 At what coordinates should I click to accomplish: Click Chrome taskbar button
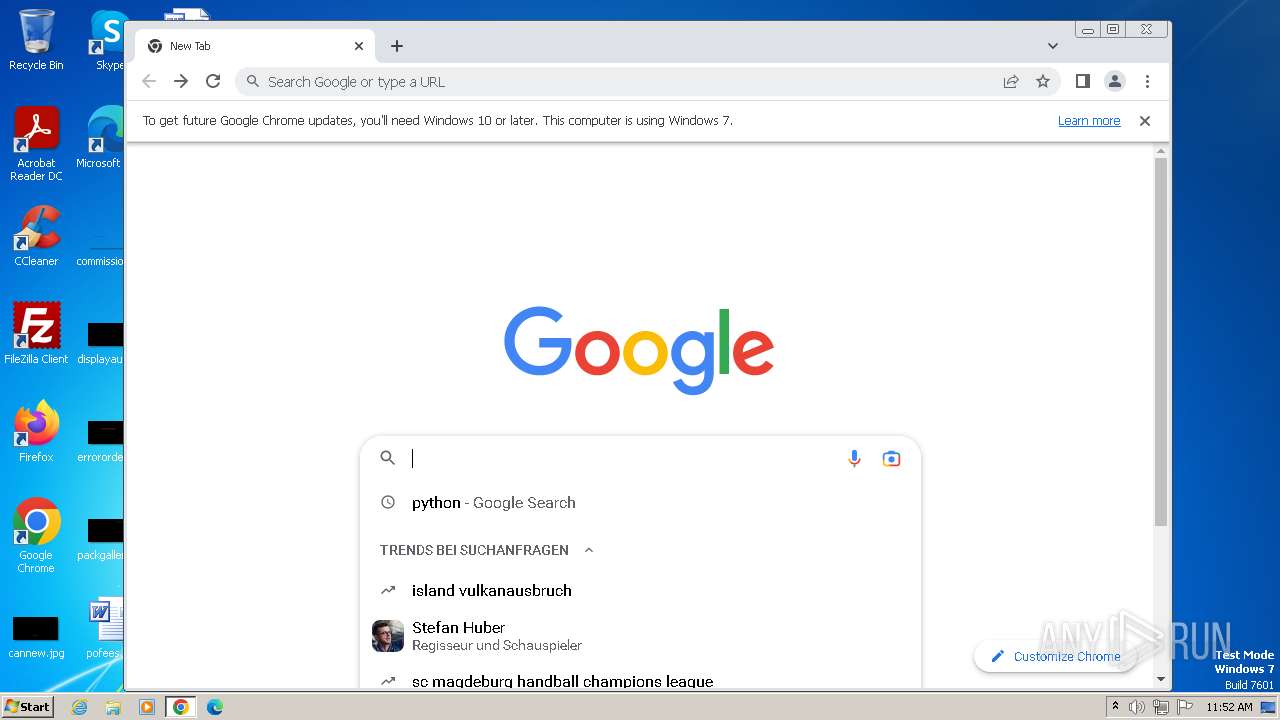180,707
